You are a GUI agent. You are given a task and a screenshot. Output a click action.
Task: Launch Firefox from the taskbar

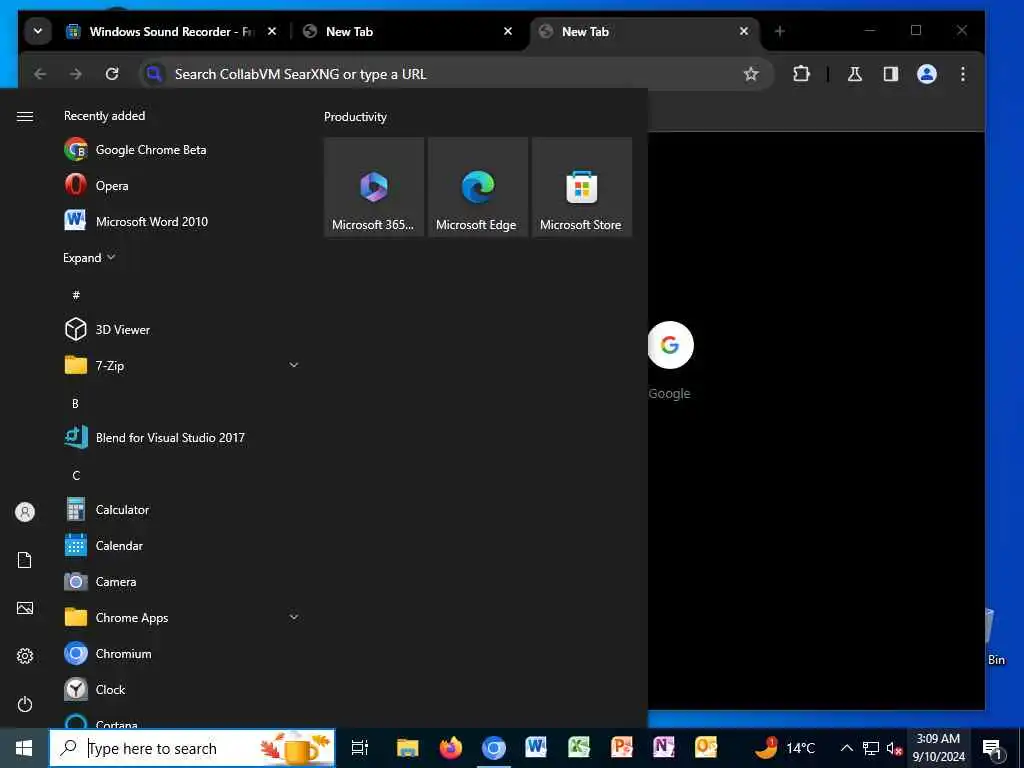[x=451, y=748]
